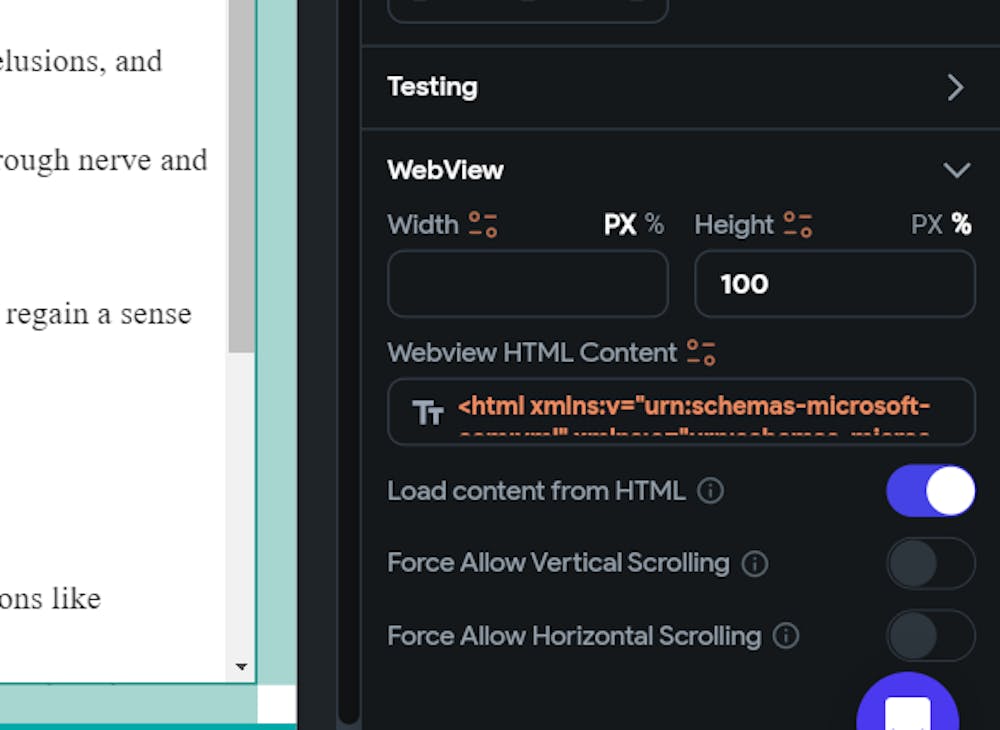Select the percent unit for Height

click(x=962, y=225)
